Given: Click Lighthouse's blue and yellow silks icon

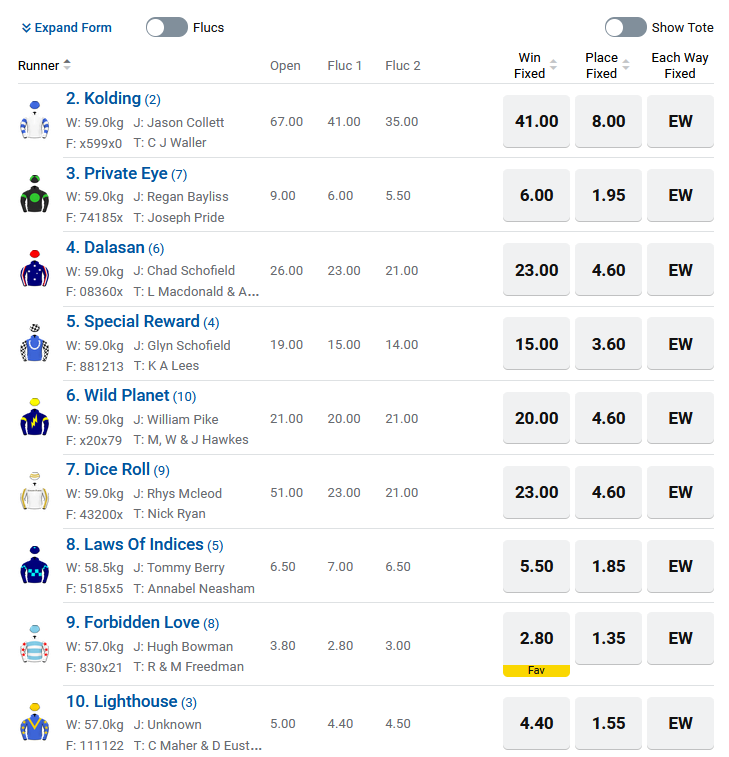Looking at the screenshot, I should point(34,723).
